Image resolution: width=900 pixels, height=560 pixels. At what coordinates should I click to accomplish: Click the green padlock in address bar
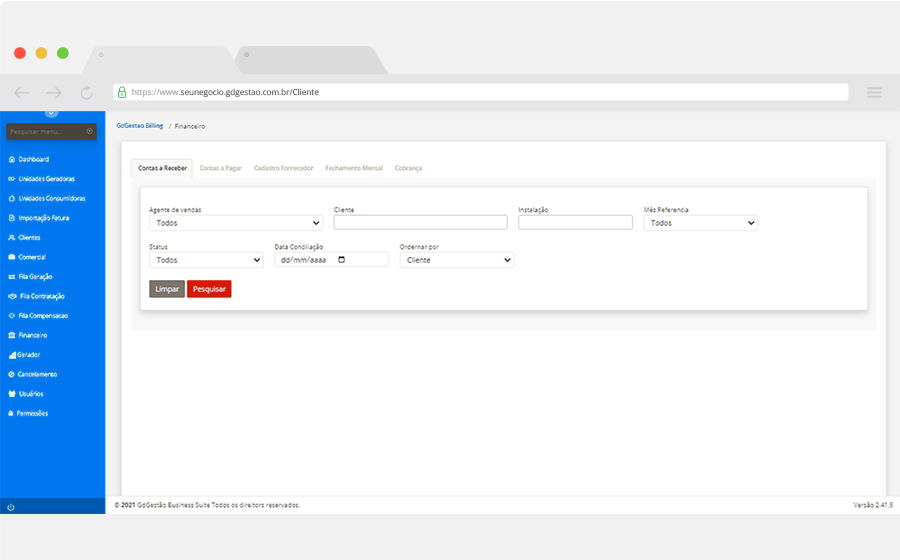pyautogui.click(x=122, y=92)
